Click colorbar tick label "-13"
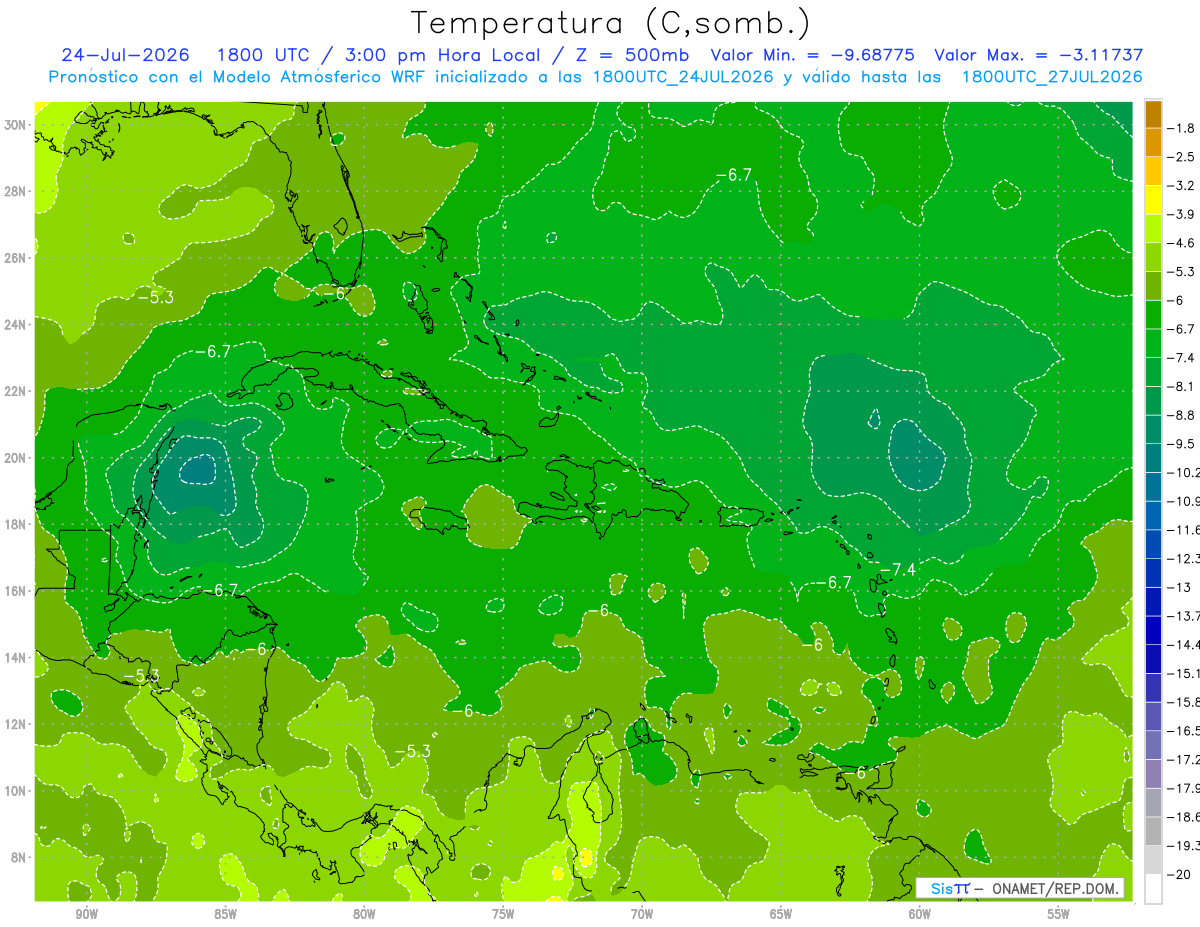Image resolution: width=1200 pixels, height=927 pixels. pyautogui.click(x=1178, y=587)
